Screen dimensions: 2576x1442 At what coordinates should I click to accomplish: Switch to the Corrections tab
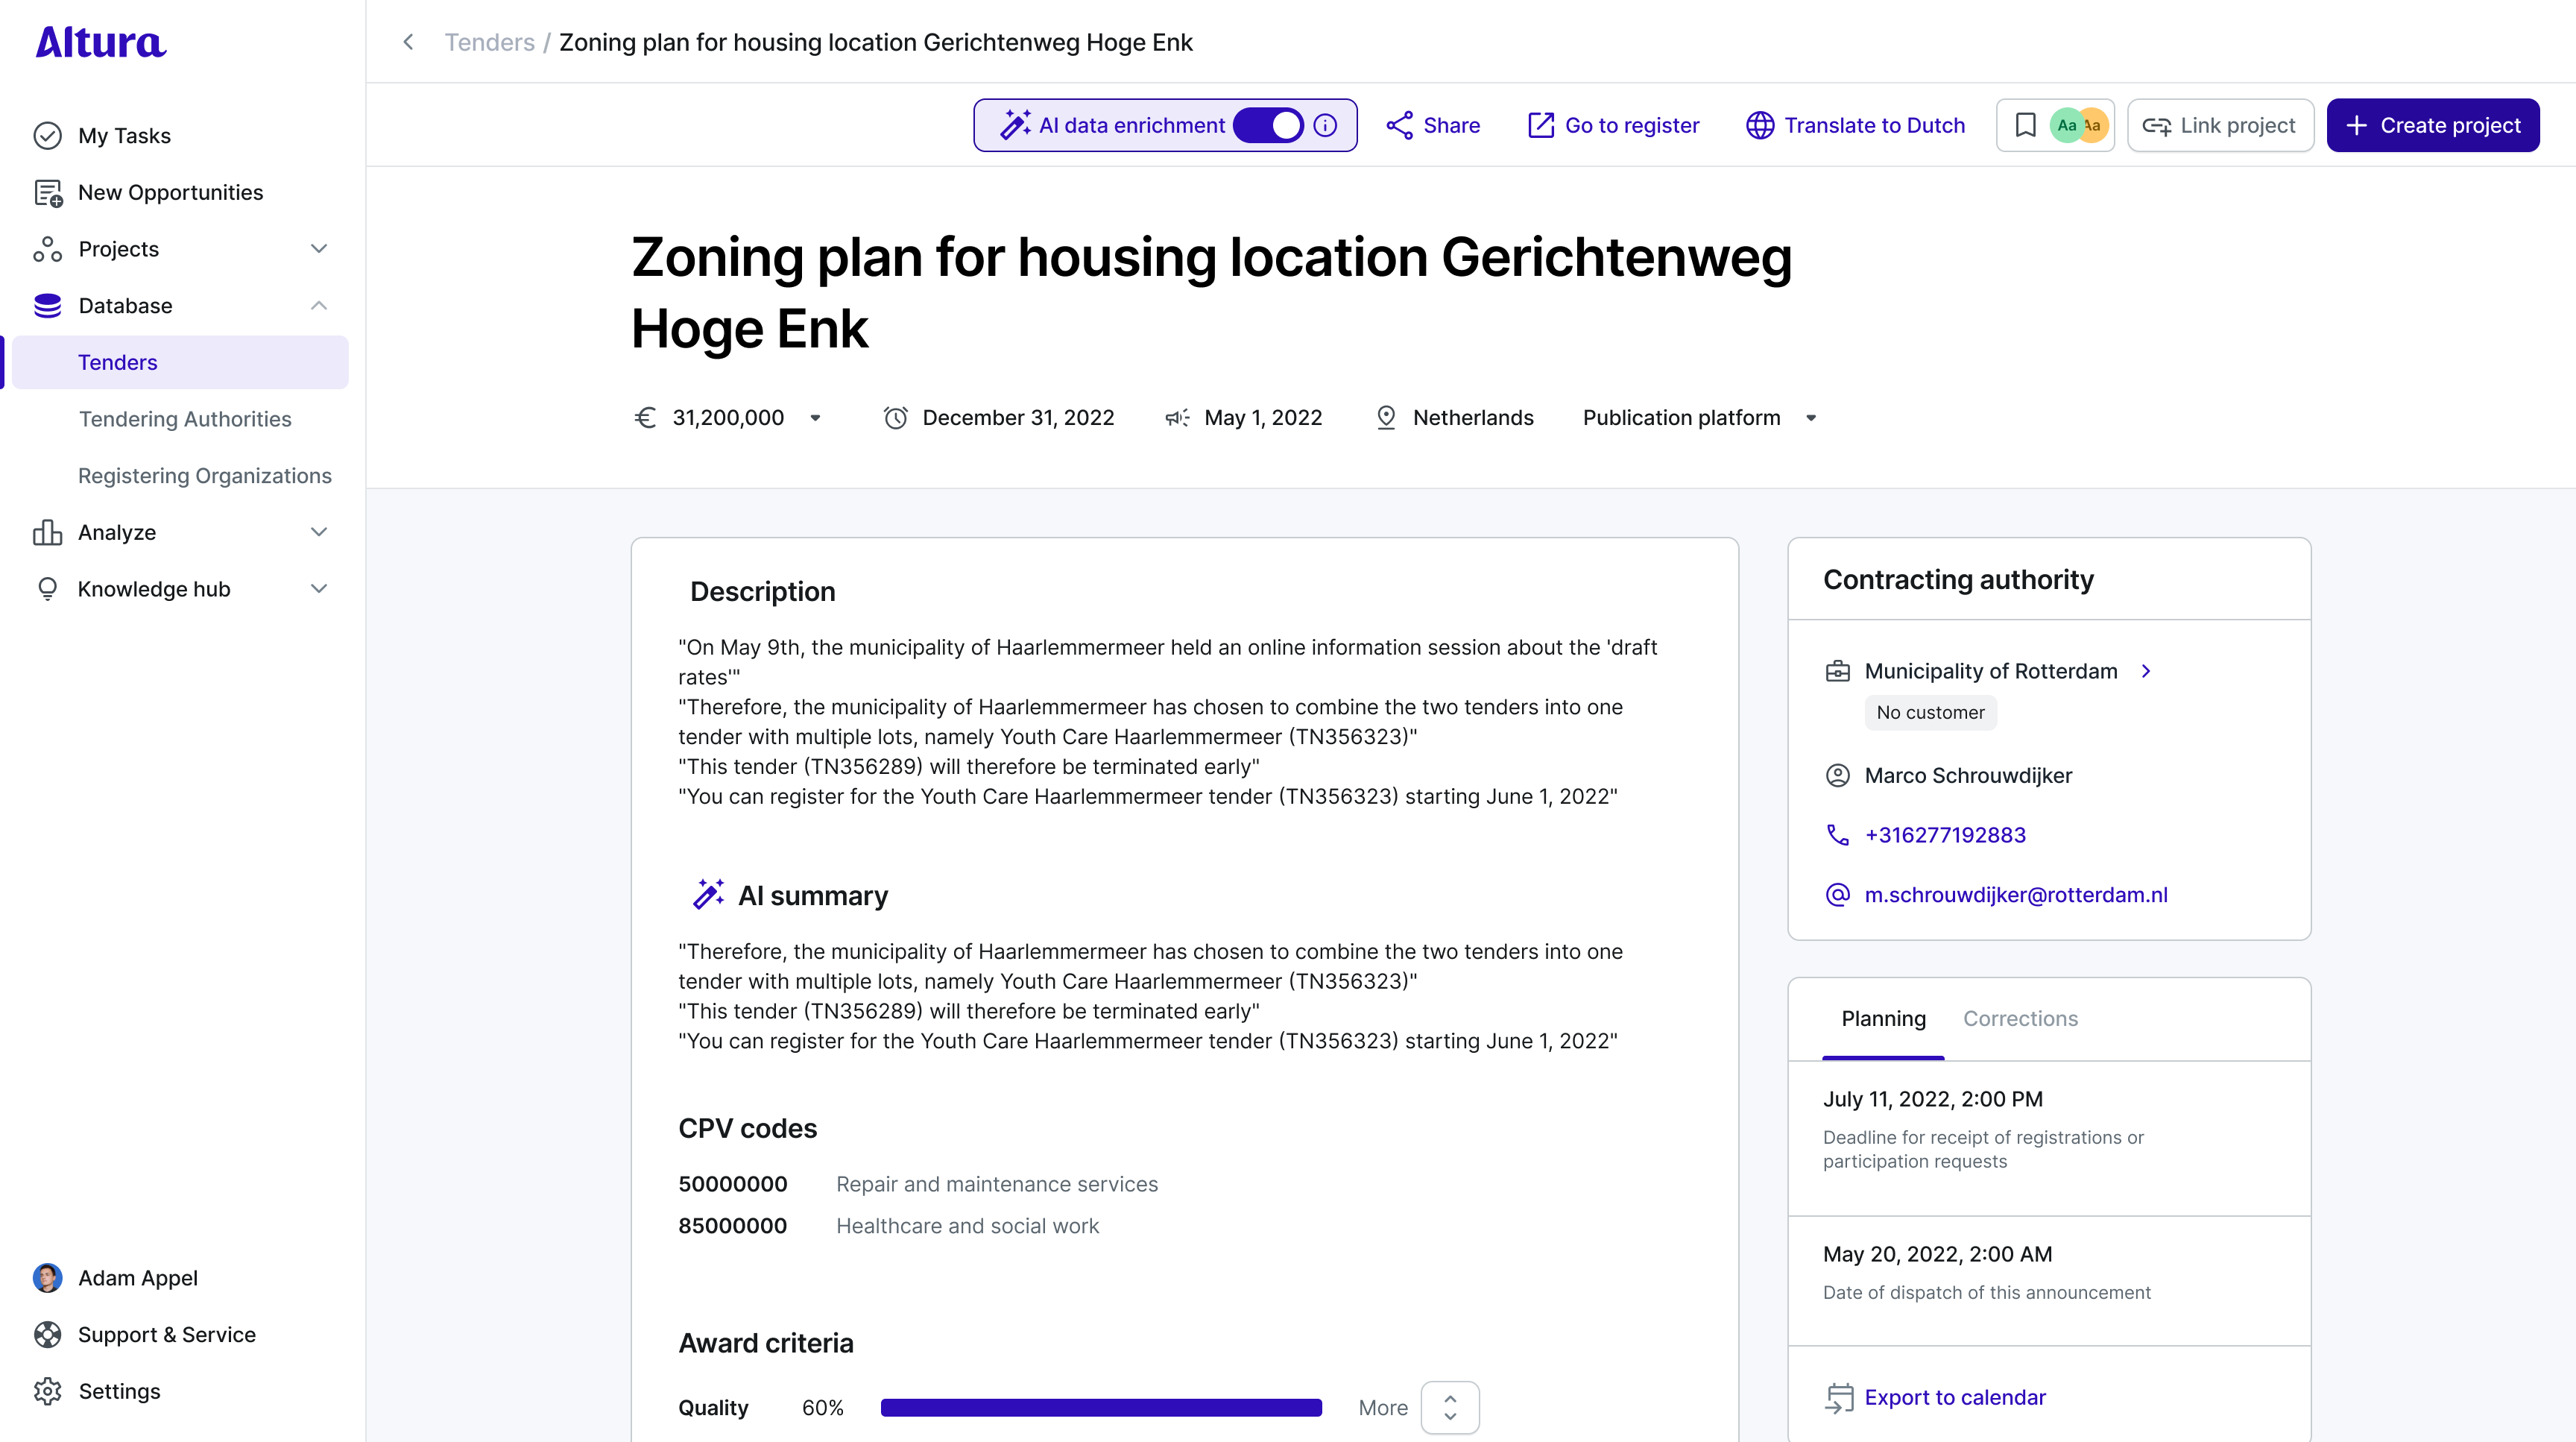click(2020, 1018)
